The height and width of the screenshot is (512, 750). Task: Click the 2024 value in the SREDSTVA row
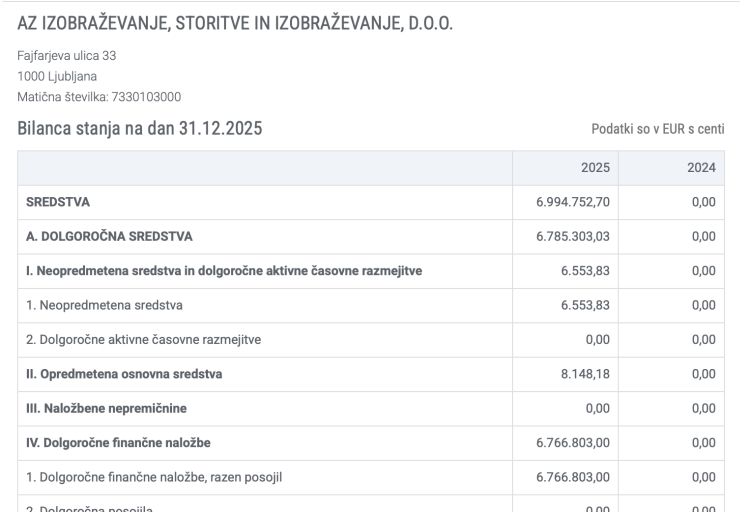[704, 202]
